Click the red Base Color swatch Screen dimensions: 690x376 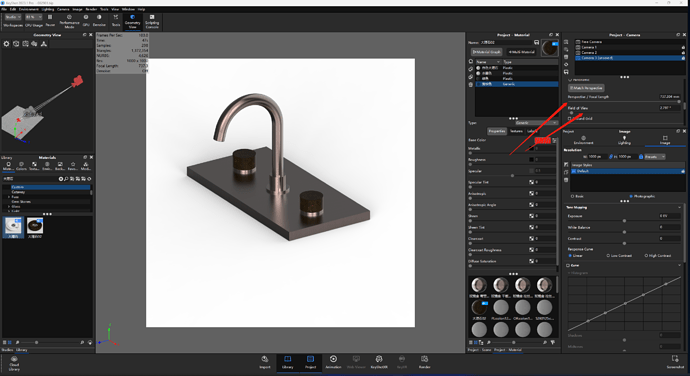[542, 140]
